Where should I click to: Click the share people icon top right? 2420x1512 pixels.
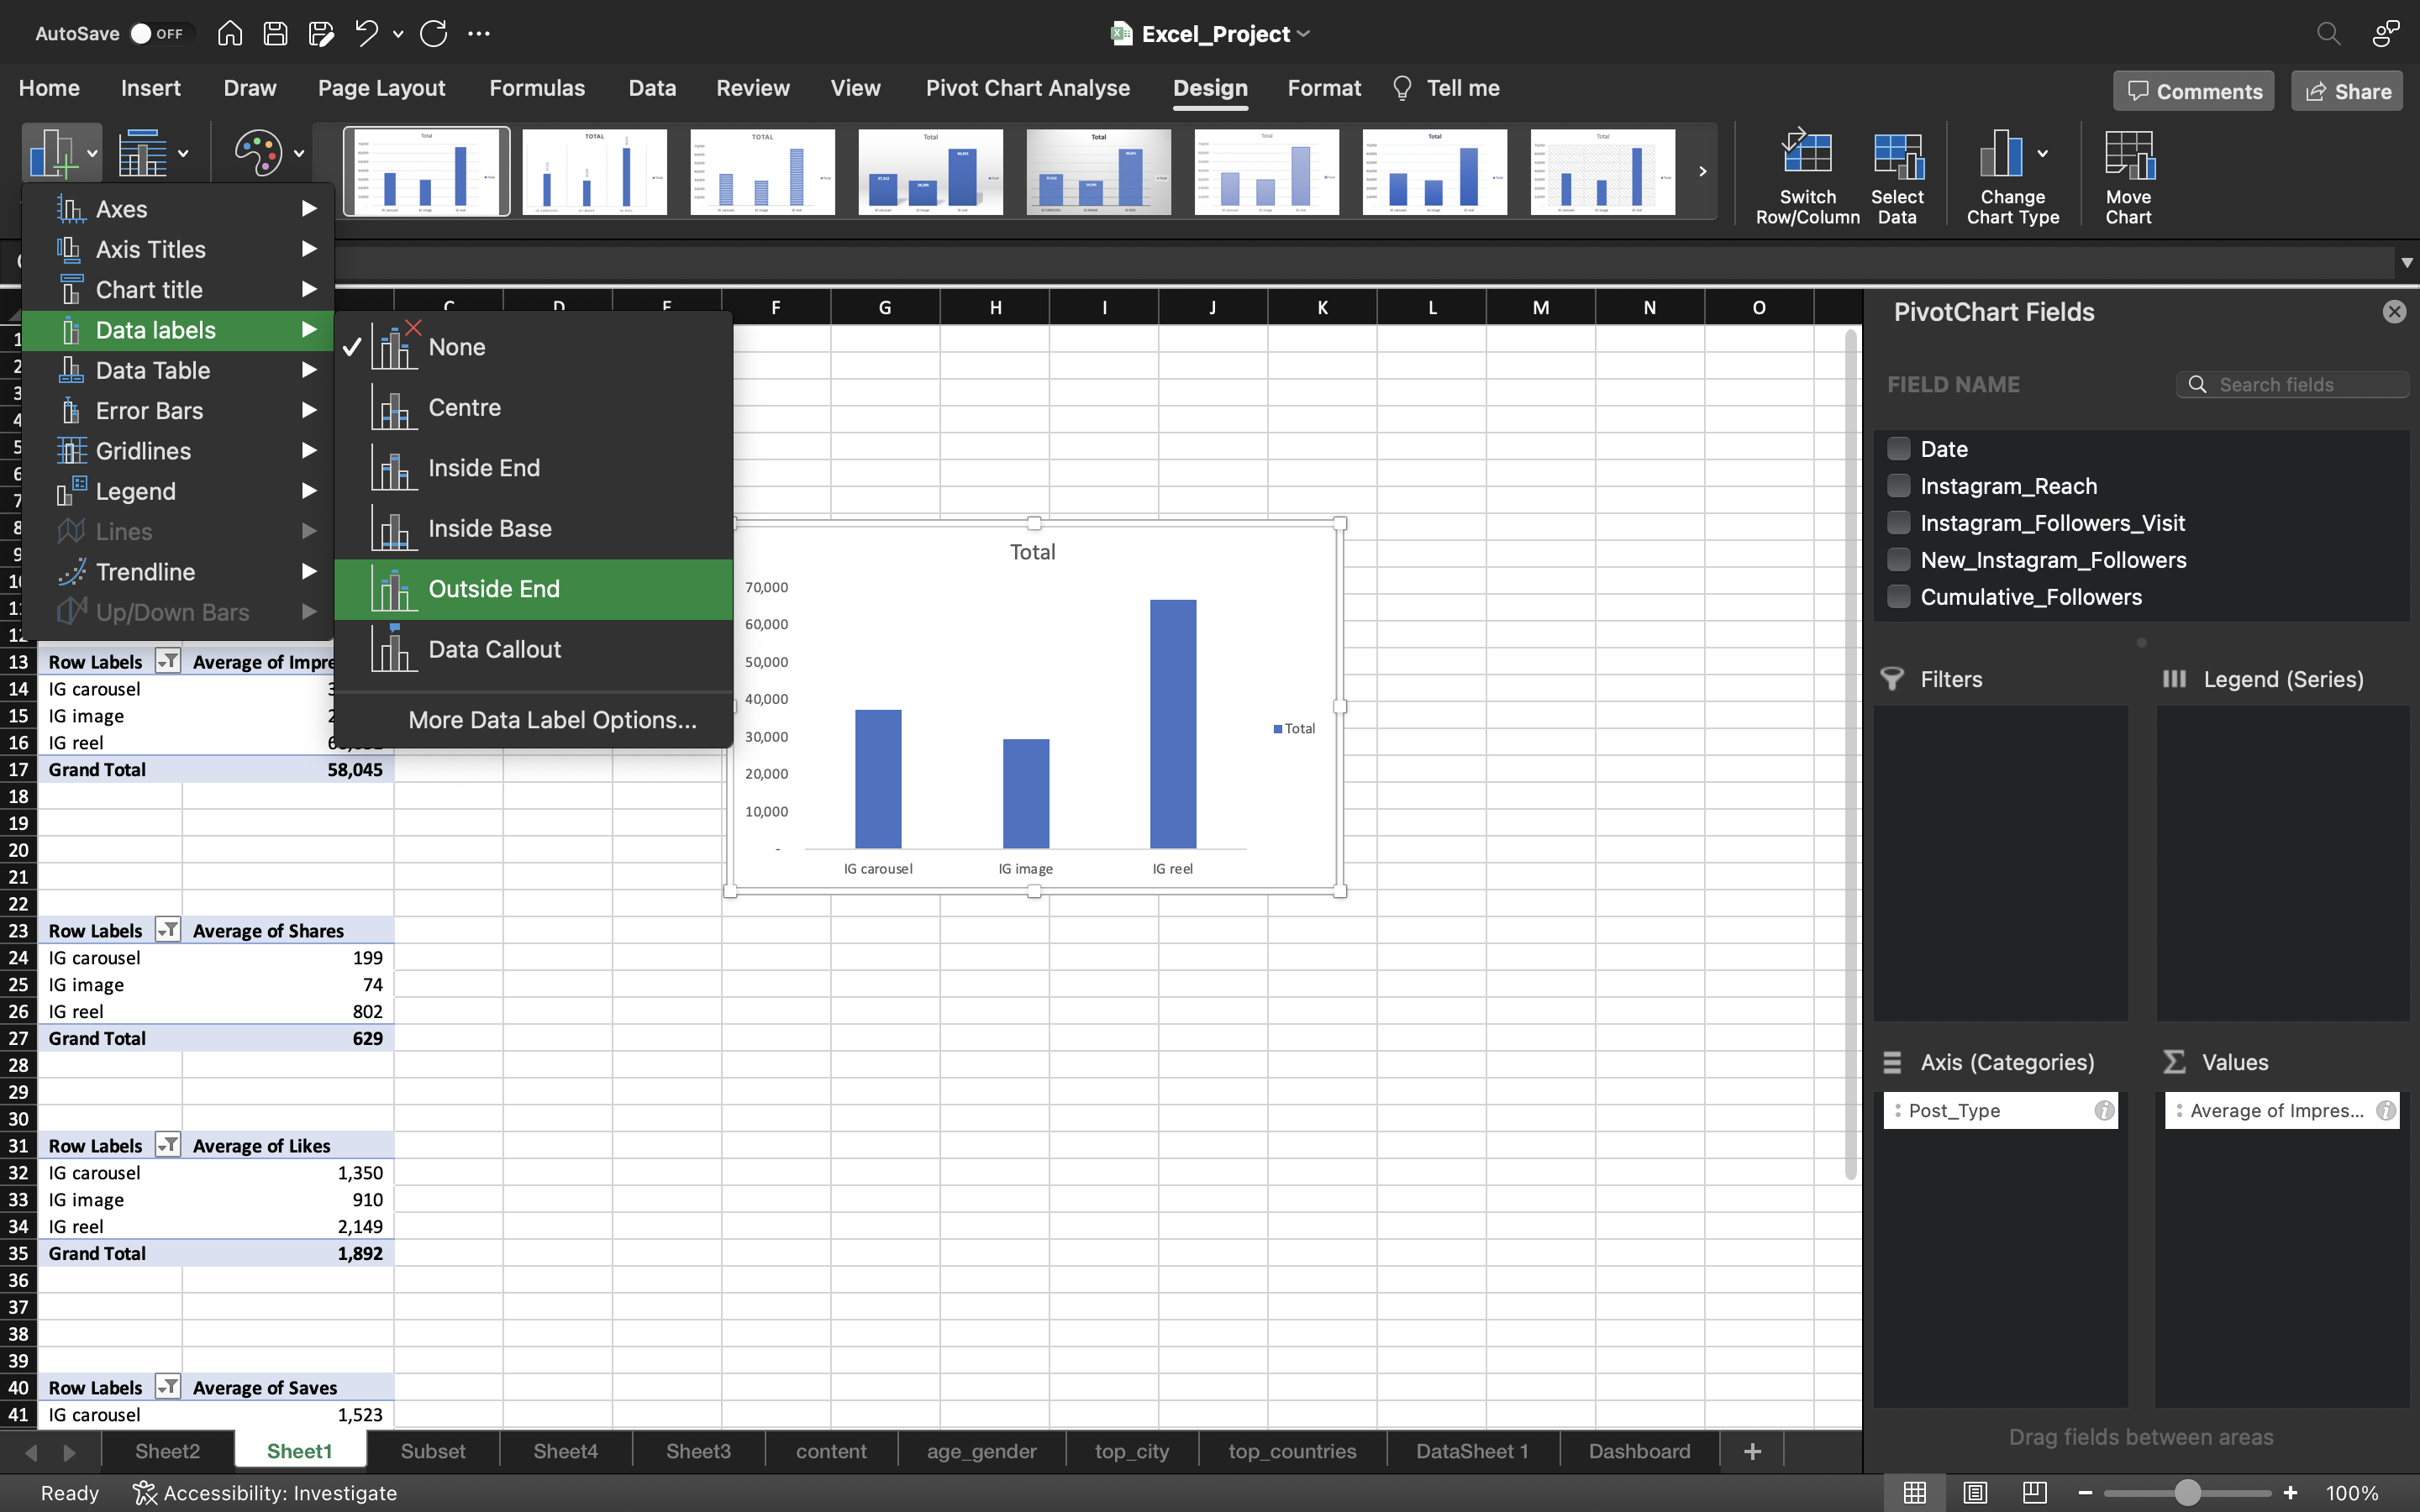point(2385,34)
